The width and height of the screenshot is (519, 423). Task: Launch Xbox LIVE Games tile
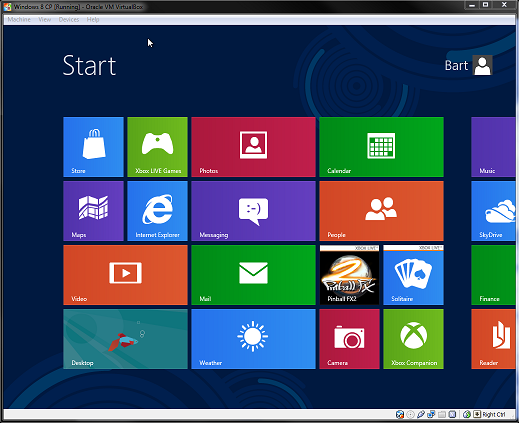pos(157,147)
